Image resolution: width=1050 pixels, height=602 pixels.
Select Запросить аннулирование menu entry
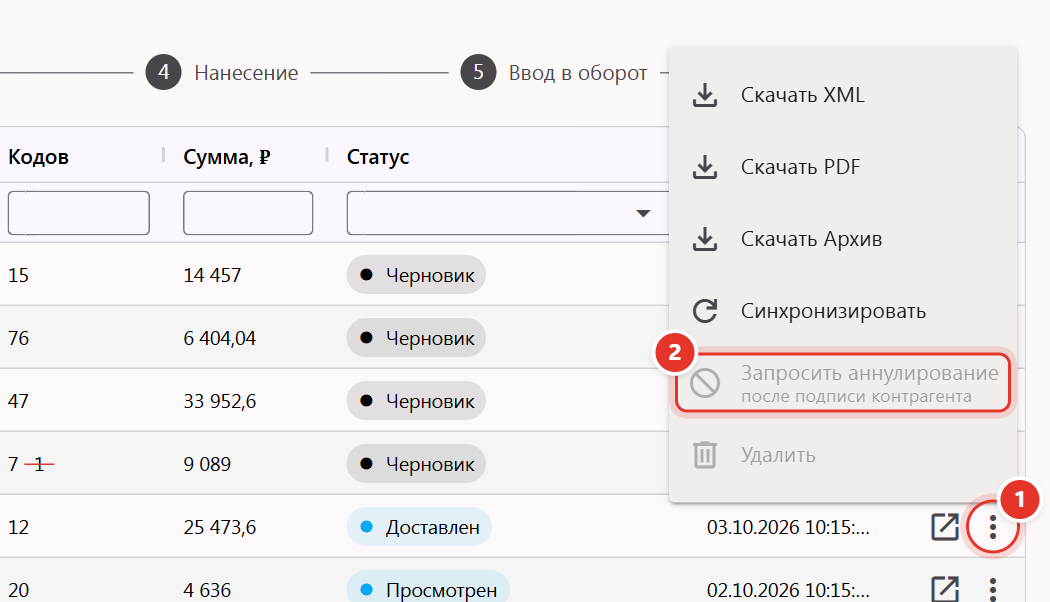click(843, 383)
